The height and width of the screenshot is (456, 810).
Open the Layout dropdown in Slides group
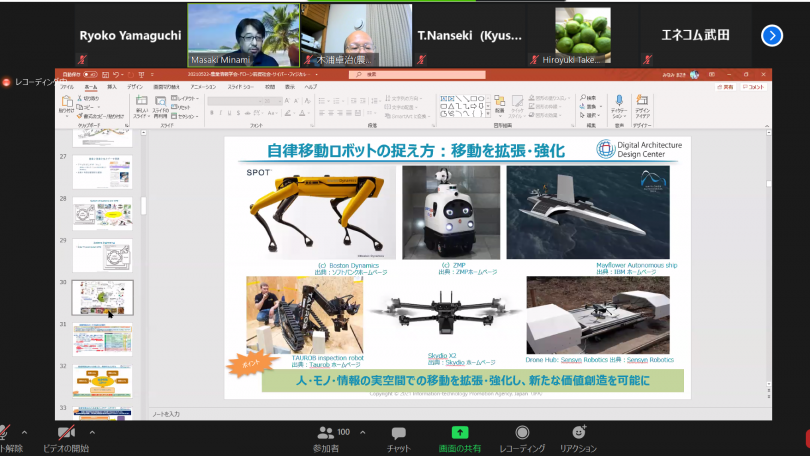[x=185, y=98]
